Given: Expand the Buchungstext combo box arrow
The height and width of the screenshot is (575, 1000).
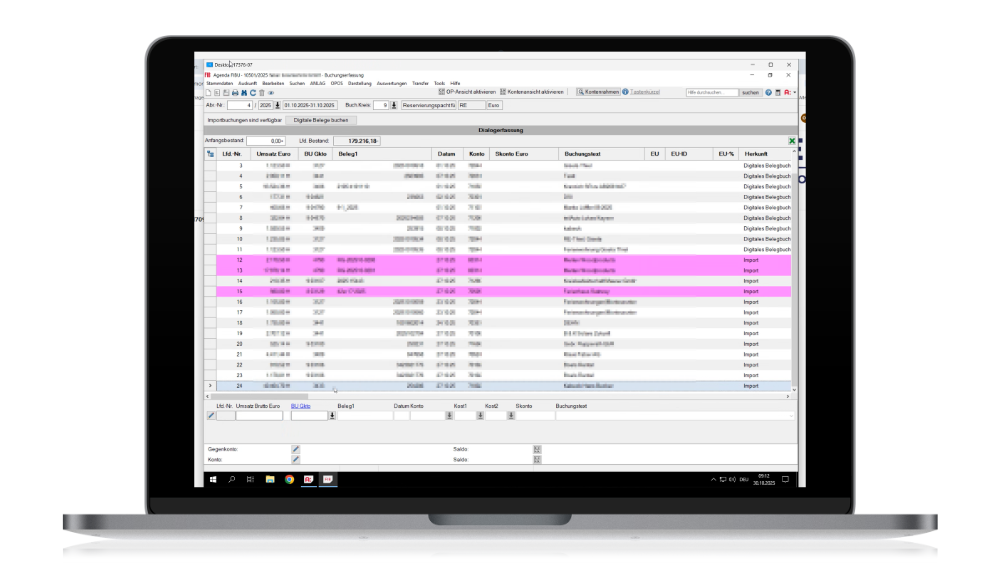Looking at the screenshot, I should 791,416.
